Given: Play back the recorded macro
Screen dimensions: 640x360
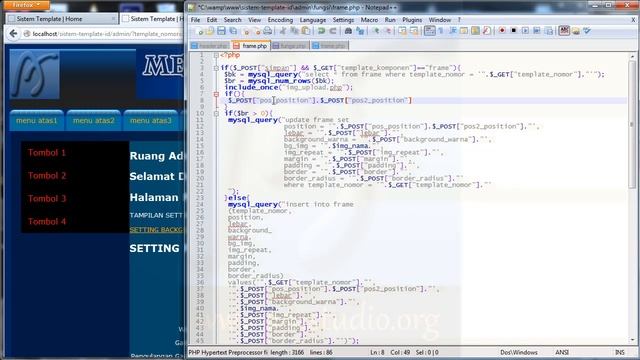Looking at the screenshot, I should [525, 31].
